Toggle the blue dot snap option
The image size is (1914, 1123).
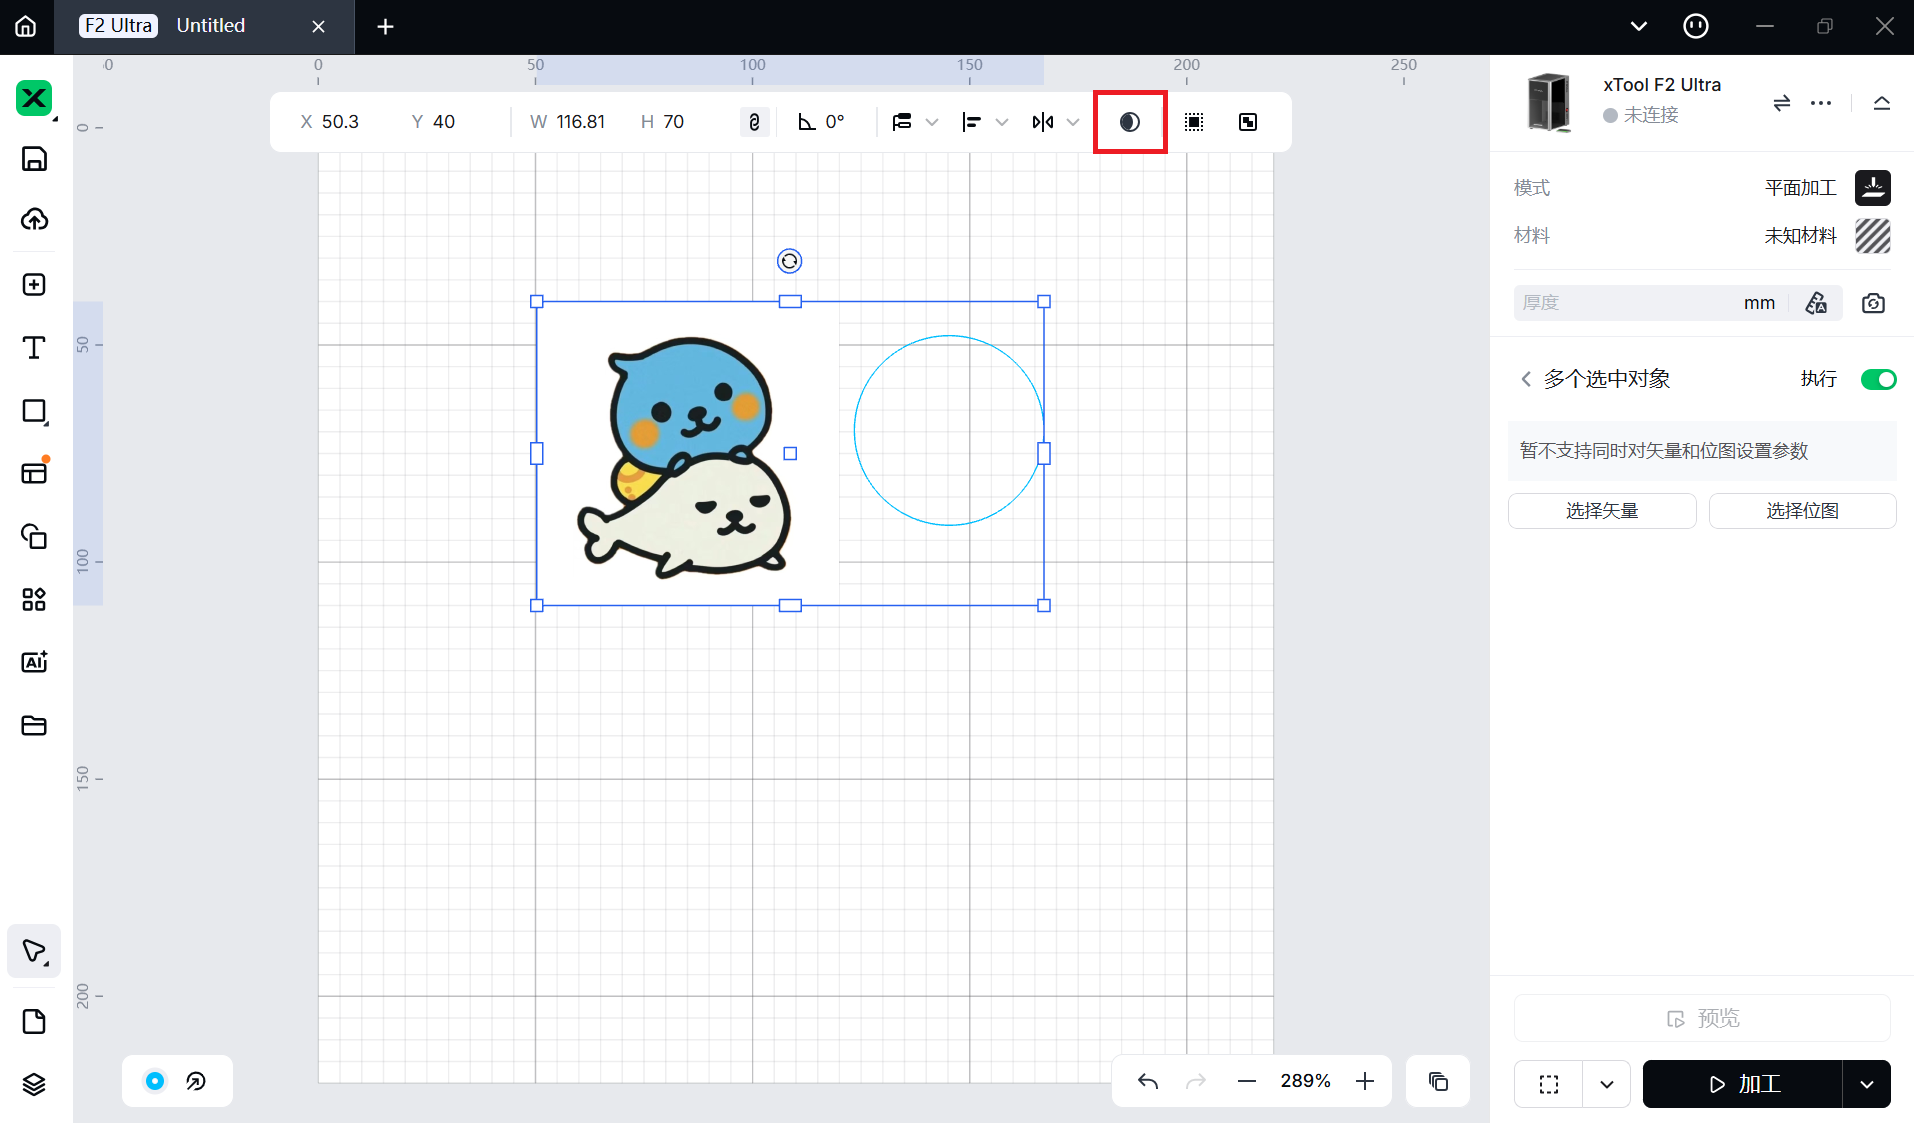click(x=155, y=1081)
